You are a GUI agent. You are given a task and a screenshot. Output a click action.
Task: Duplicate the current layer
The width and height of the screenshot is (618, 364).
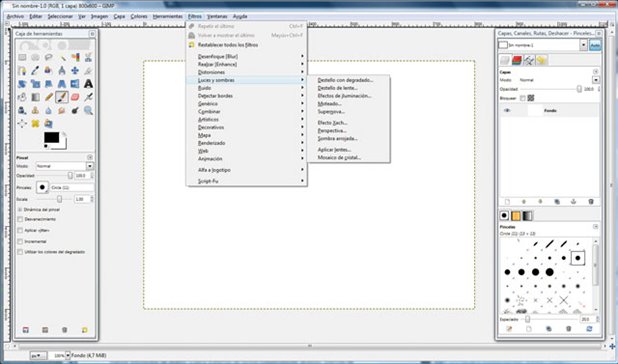point(557,202)
